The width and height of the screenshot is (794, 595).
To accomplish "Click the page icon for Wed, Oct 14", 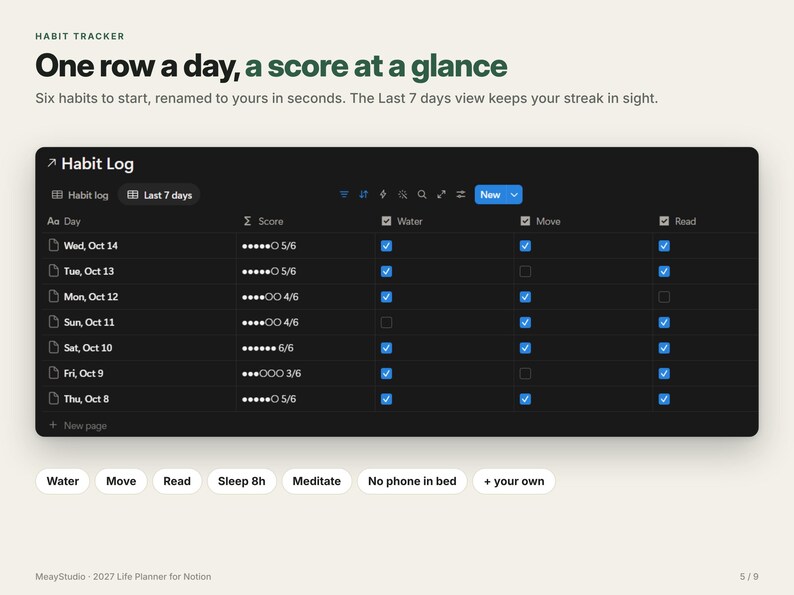I will [x=53, y=245].
